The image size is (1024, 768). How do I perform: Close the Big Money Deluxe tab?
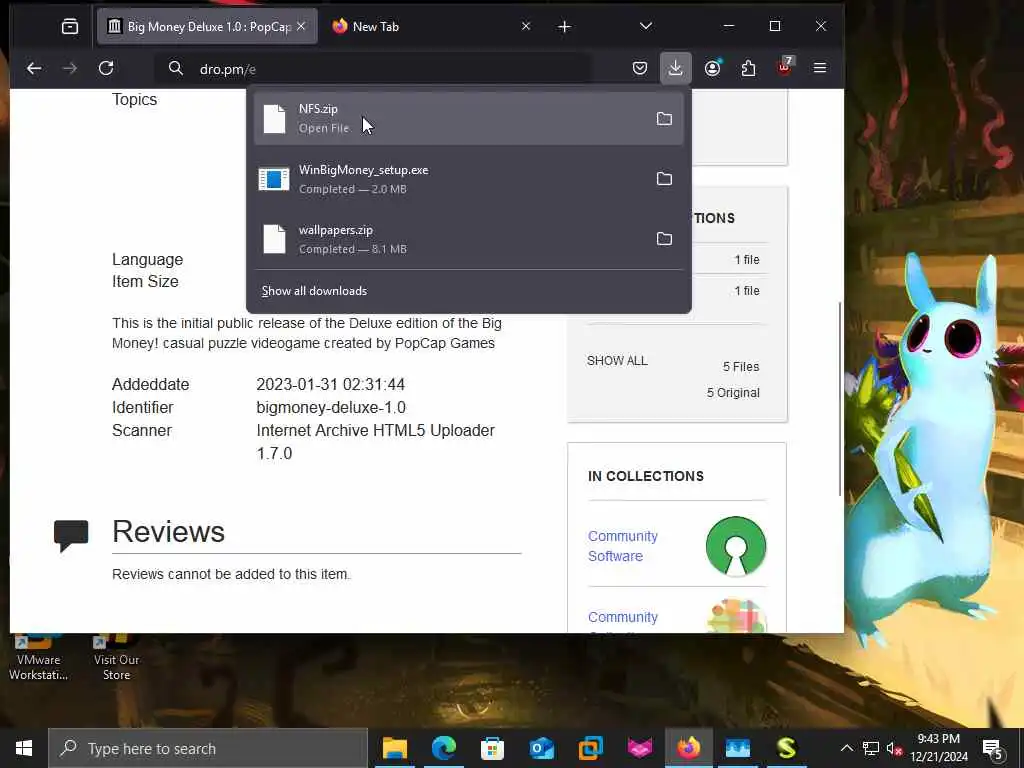coord(301,26)
